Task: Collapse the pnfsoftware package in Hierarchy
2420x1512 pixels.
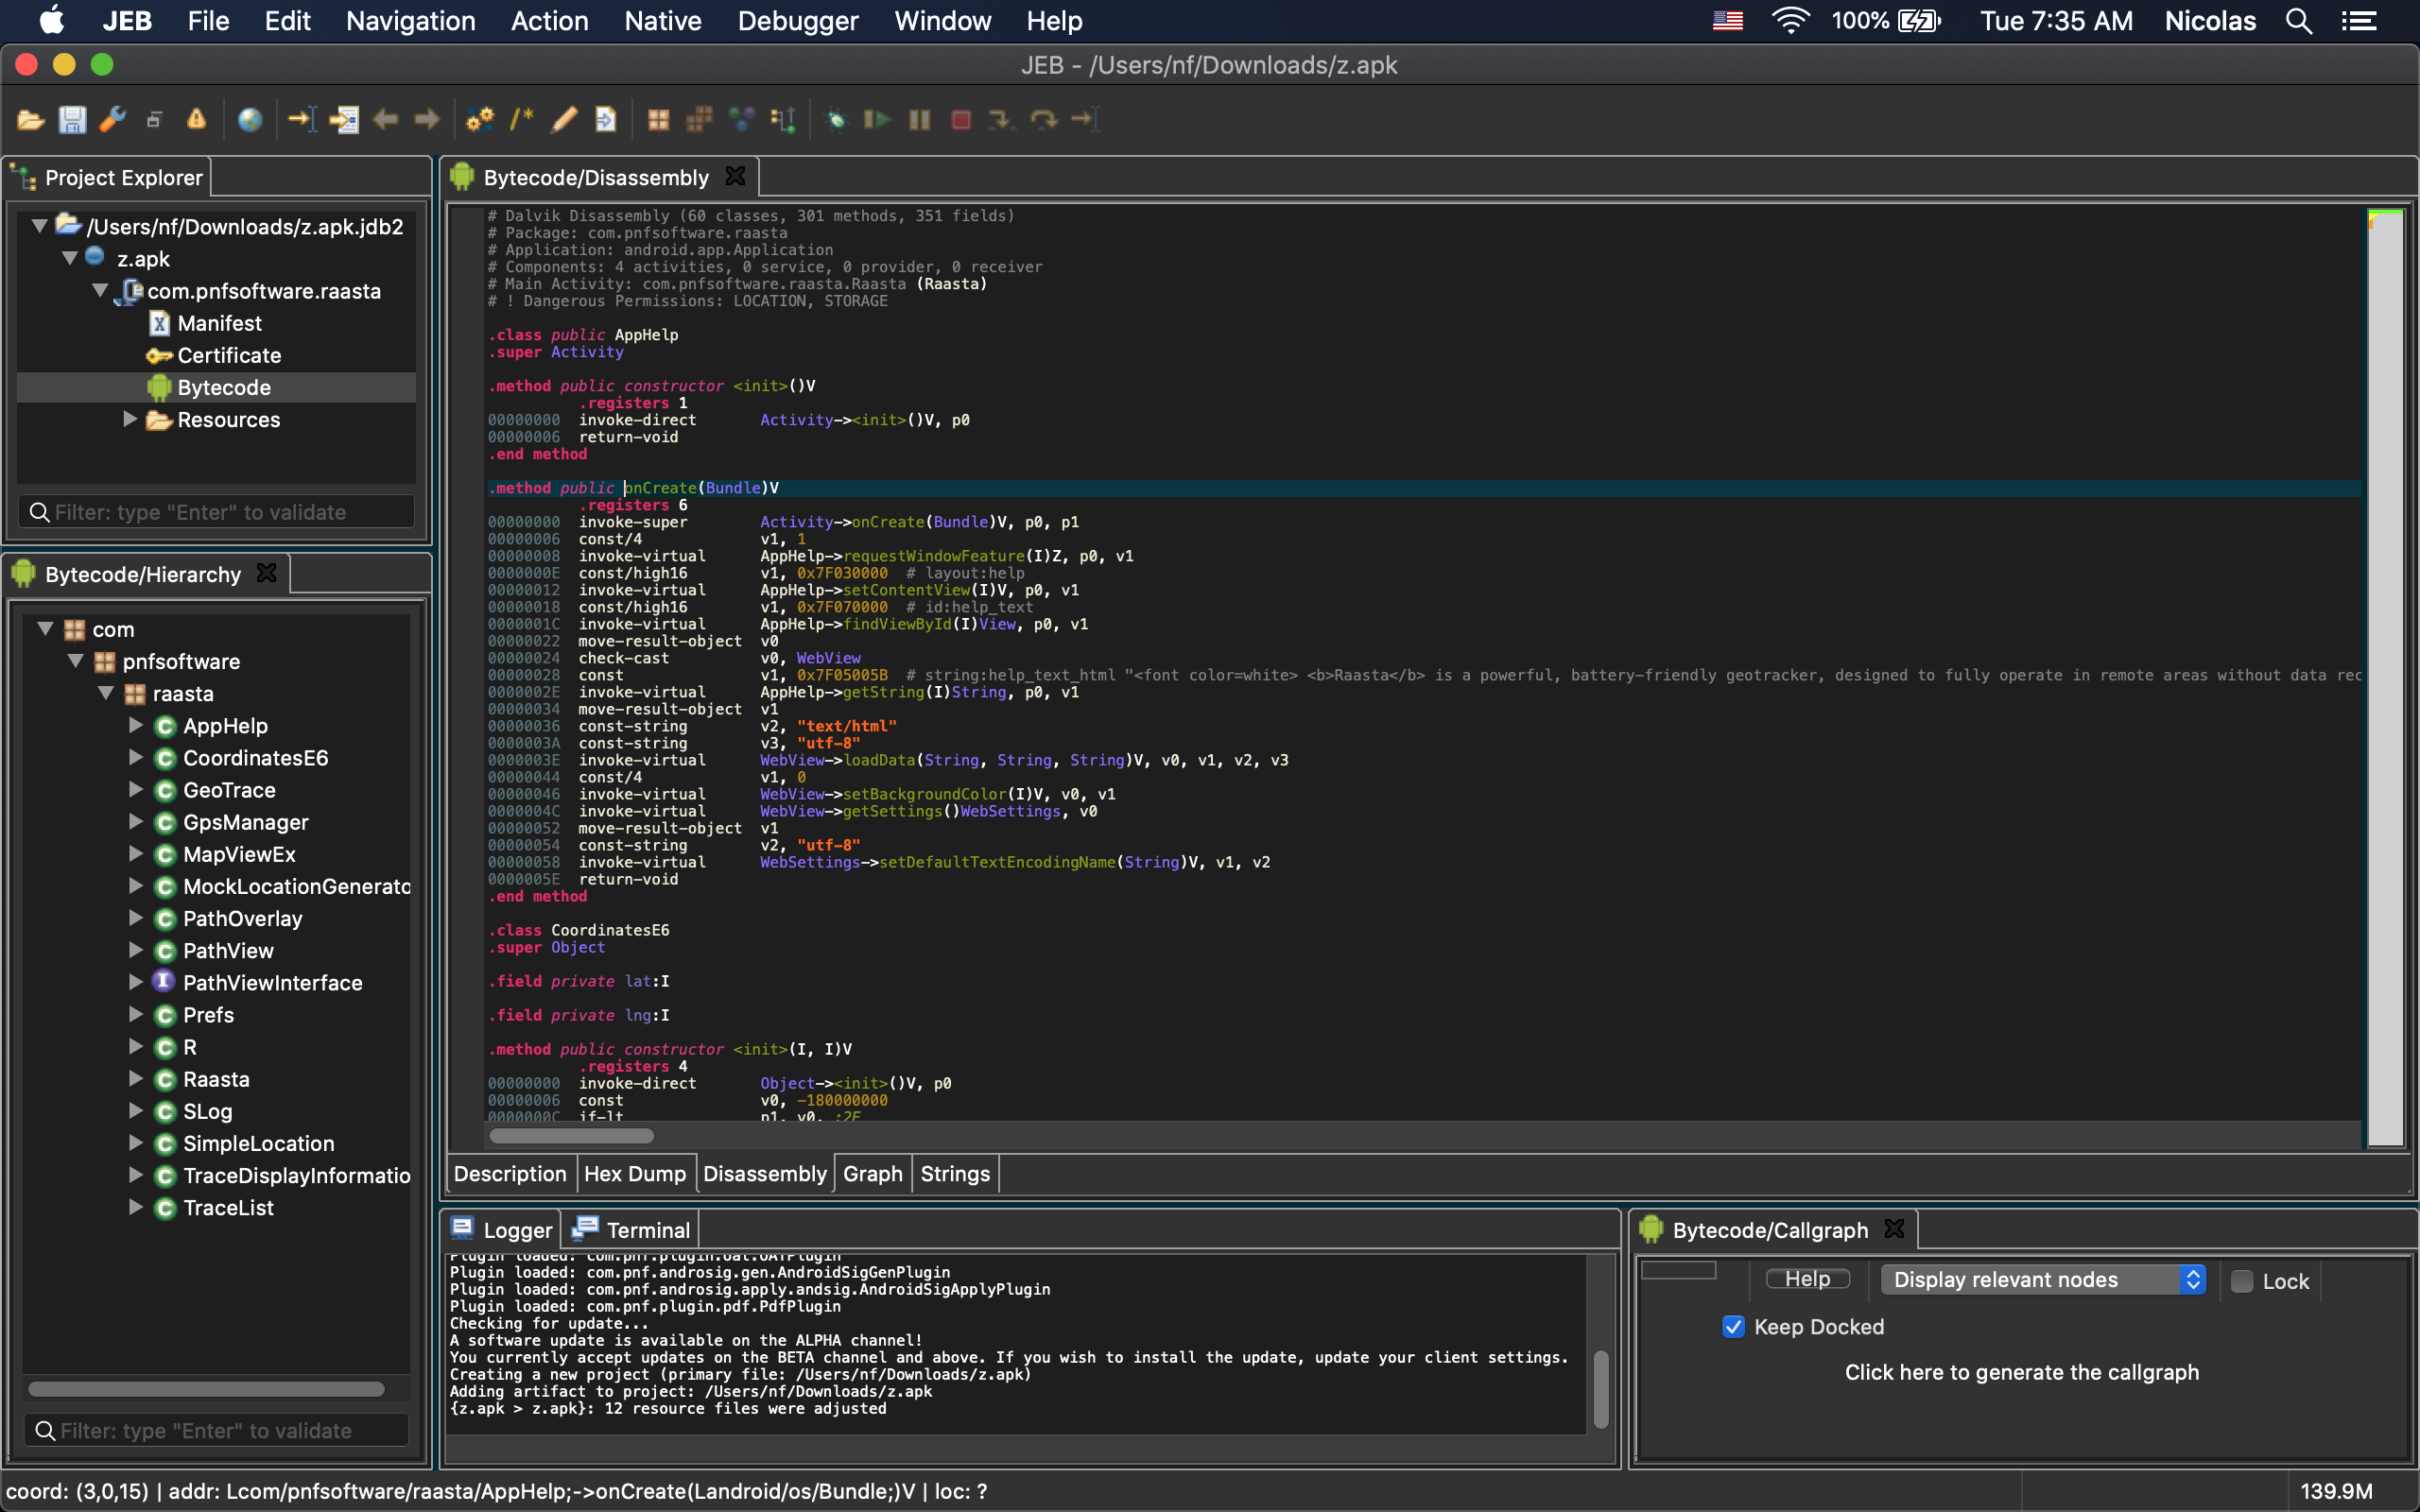Action: [x=75, y=661]
